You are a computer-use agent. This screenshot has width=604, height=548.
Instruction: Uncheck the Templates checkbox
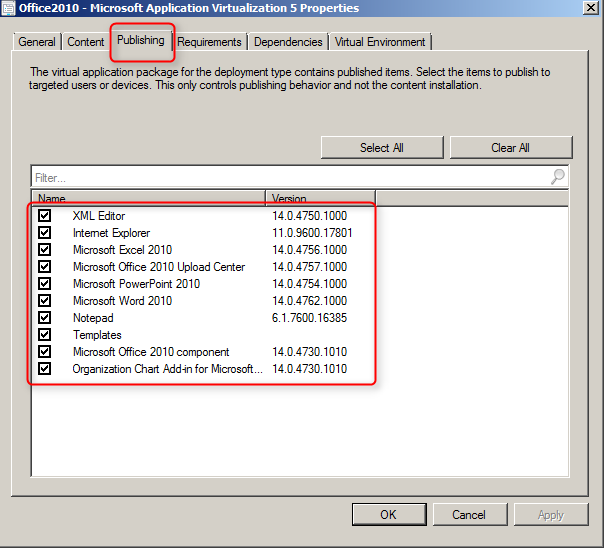click(x=44, y=334)
